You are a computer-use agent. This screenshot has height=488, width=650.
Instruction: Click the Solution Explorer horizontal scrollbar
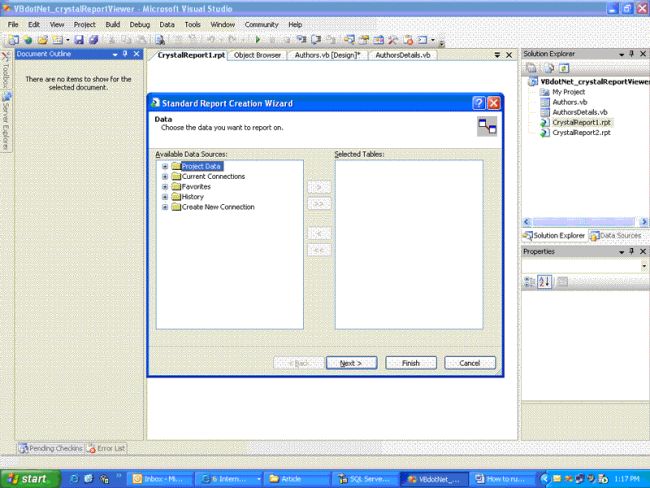point(584,222)
